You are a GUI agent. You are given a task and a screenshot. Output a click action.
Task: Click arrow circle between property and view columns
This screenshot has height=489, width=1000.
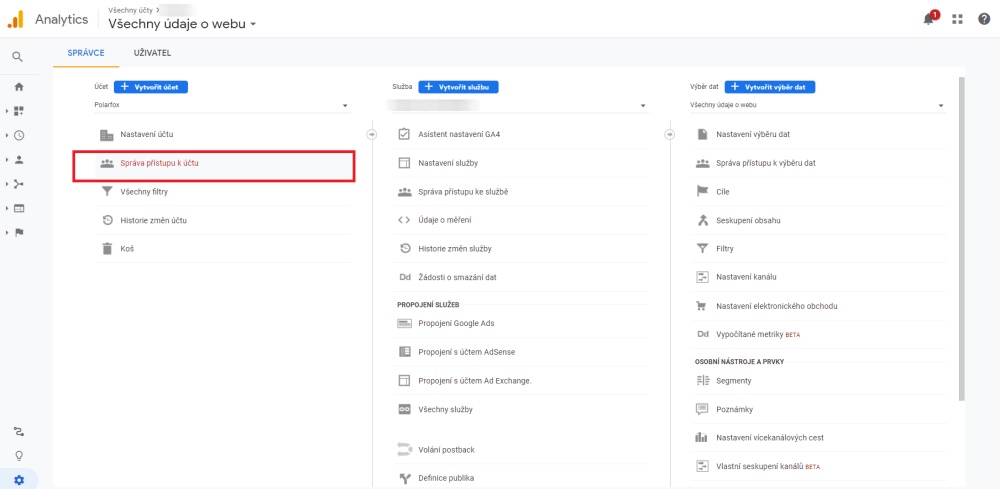[670, 135]
